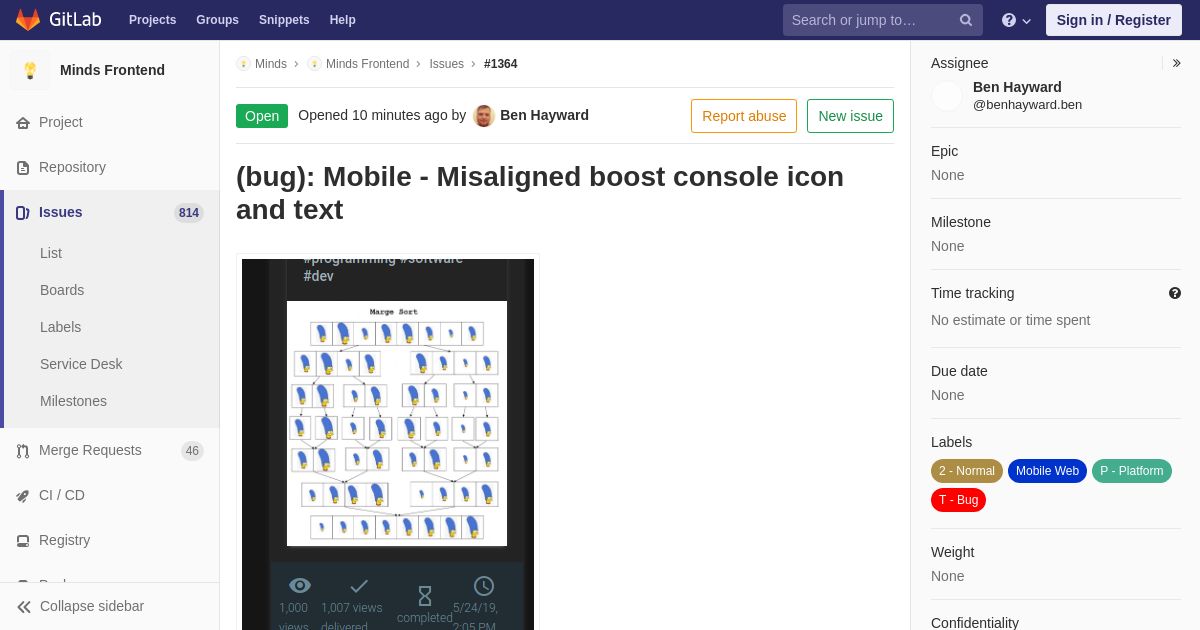Click the Open status badge
The height and width of the screenshot is (630, 1200).
coord(262,116)
